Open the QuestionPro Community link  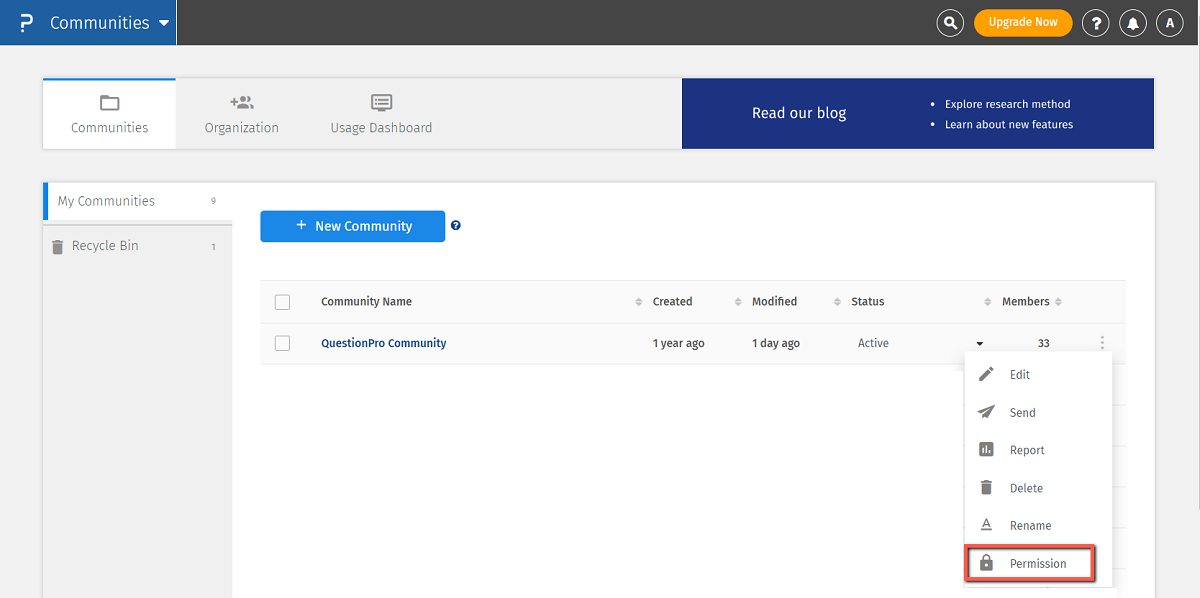click(383, 343)
